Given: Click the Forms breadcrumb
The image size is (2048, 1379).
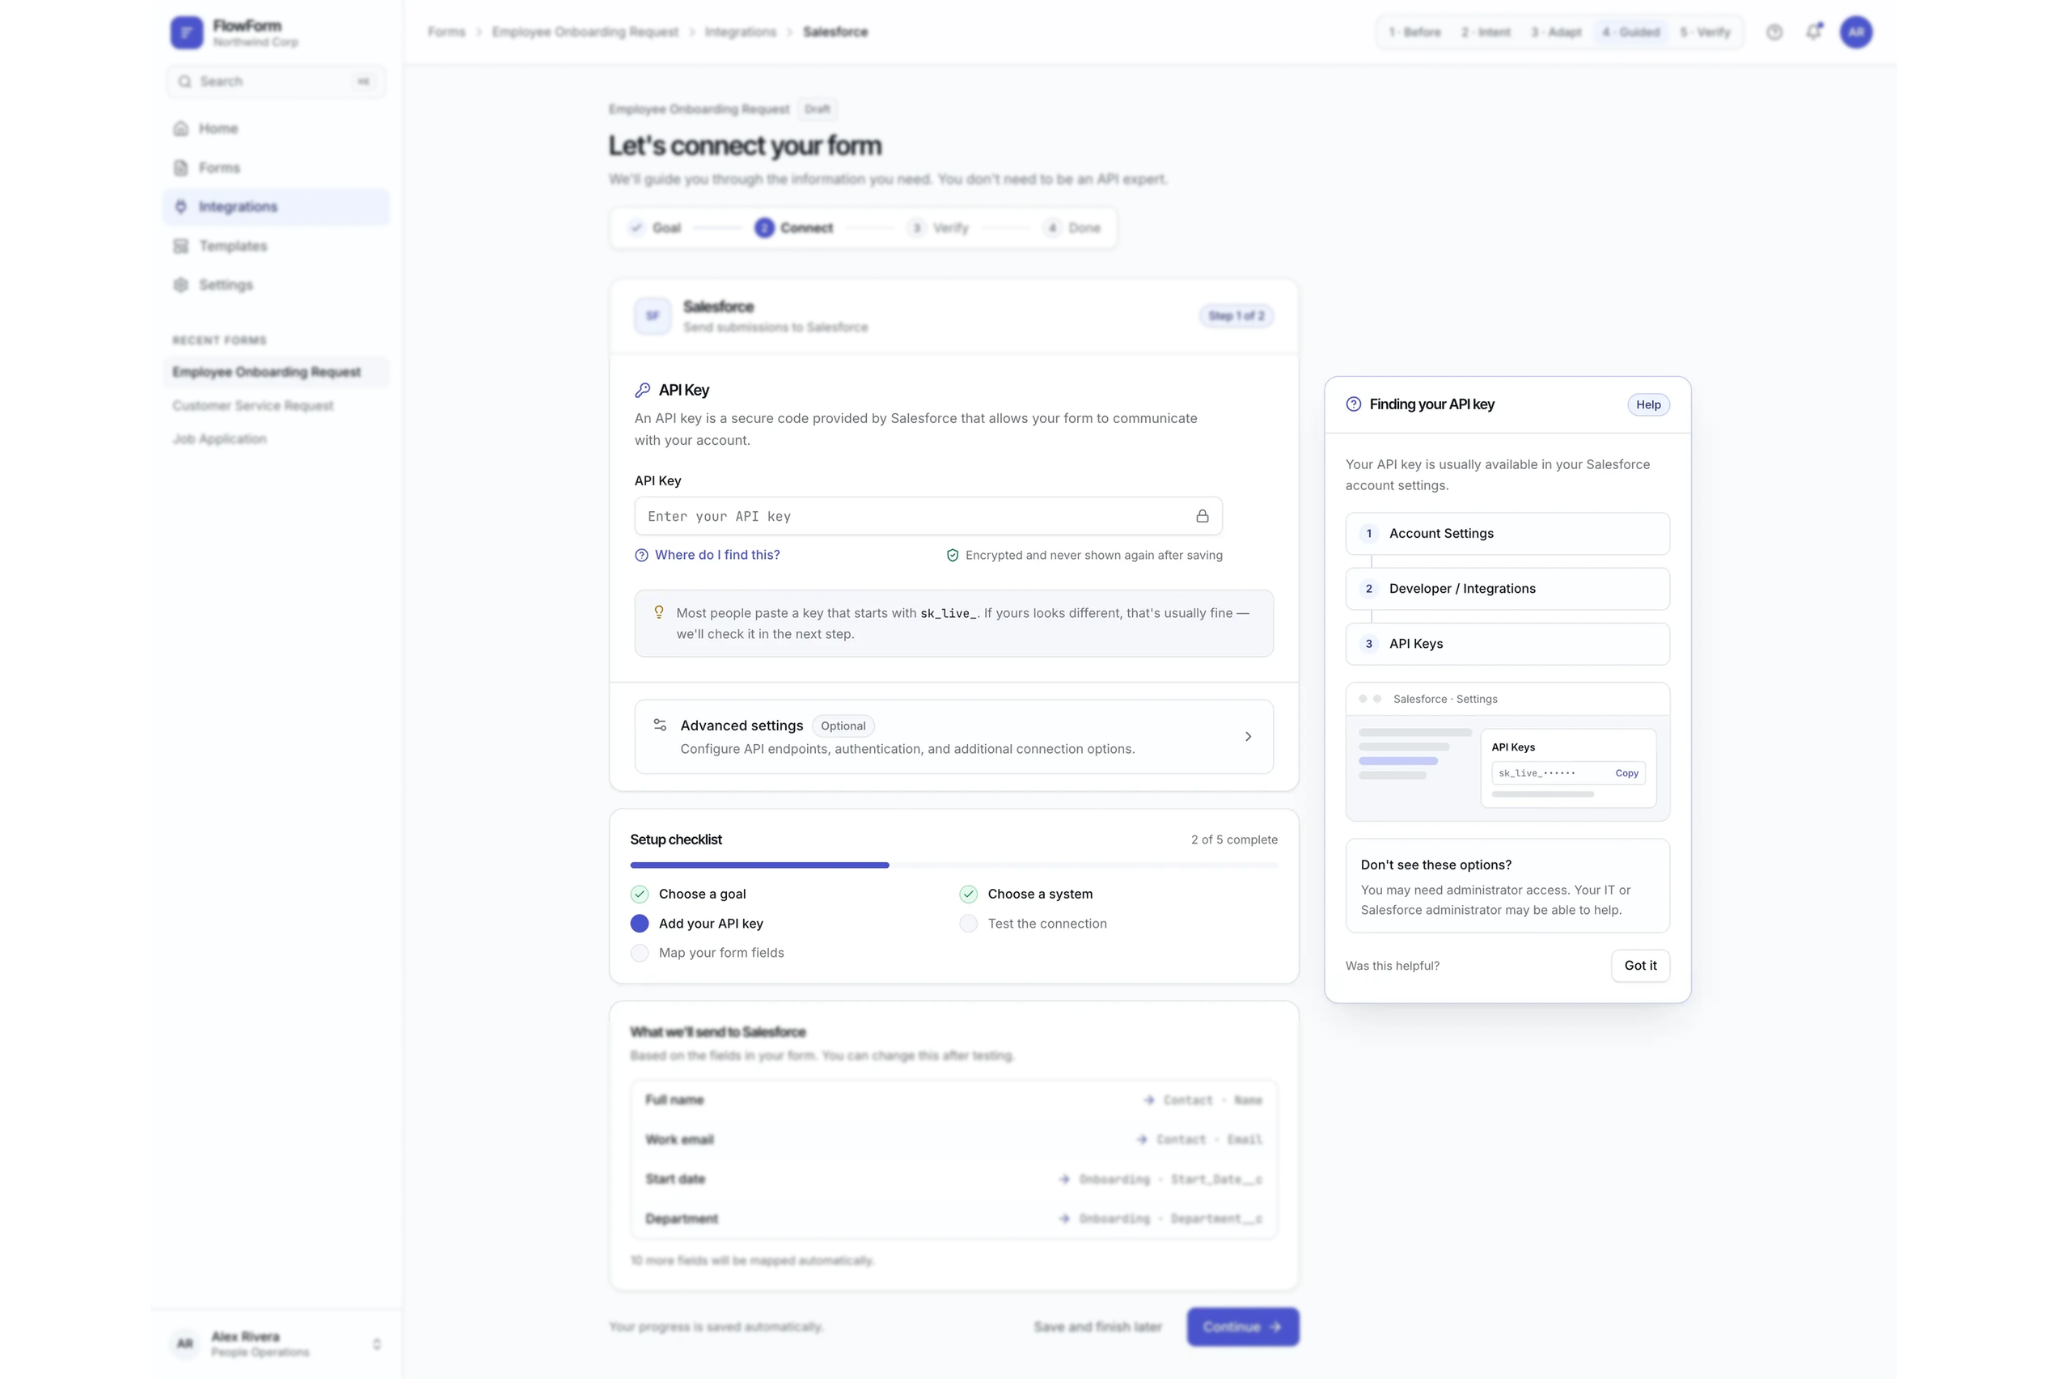Looking at the screenshot, I should (446, 32).
